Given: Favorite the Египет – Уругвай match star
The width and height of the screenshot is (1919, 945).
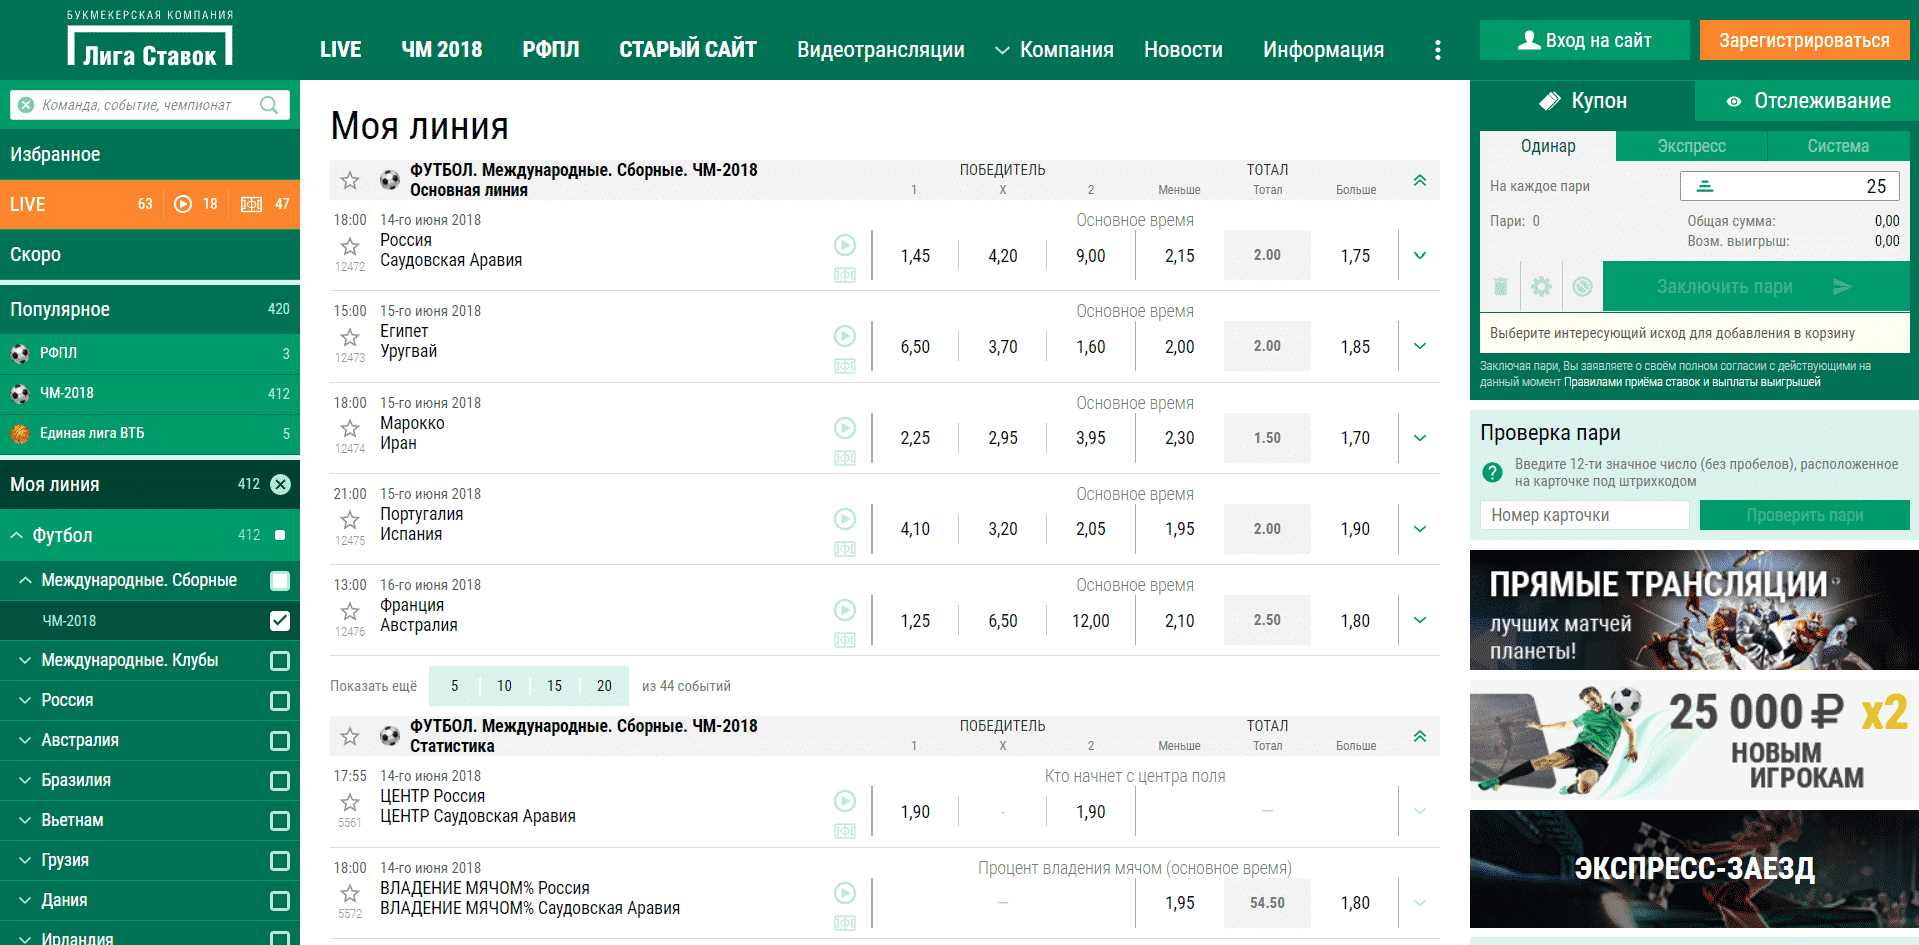Looking at the screenshot, I should (350, 337).
